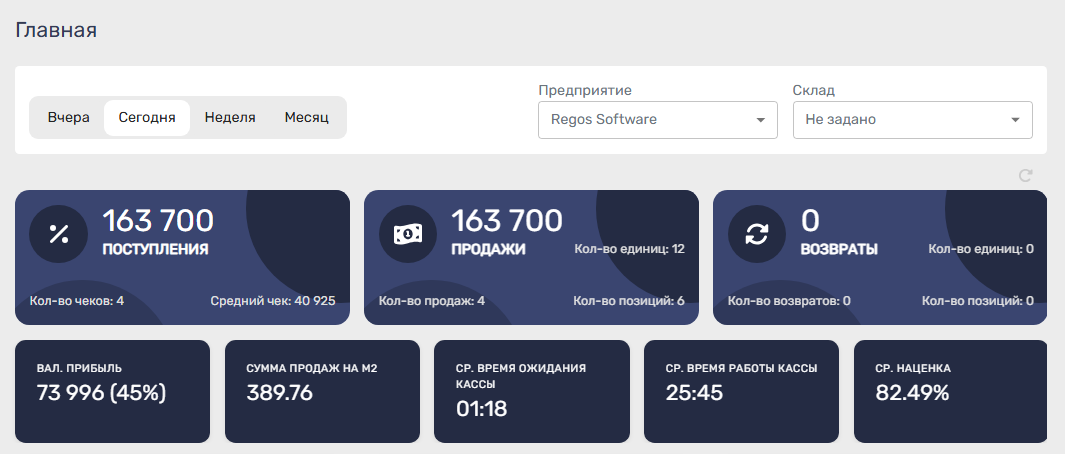Open the Ср. наценка tile
The width and height of the screenshot is (1065, 454).
950,391
